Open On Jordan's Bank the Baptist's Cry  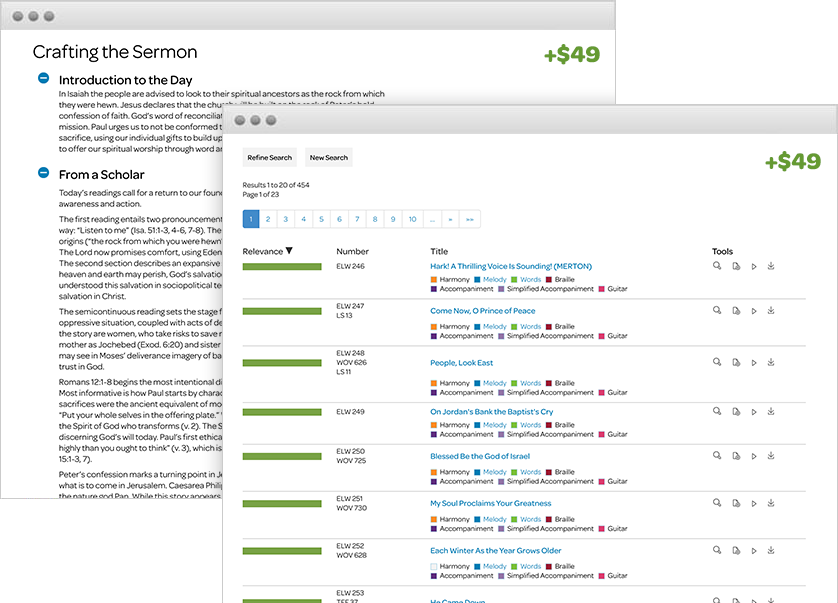pos(492,412)
